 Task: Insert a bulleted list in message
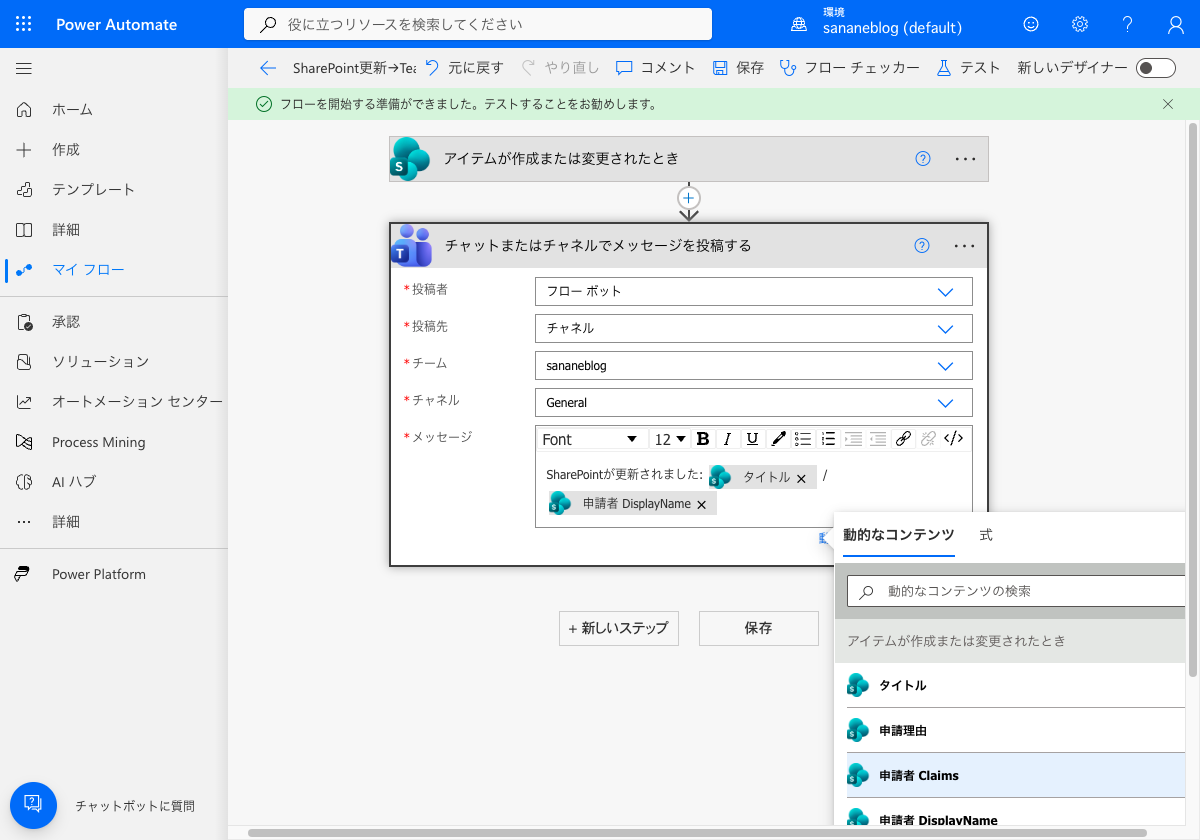click(x=803, y=439)
